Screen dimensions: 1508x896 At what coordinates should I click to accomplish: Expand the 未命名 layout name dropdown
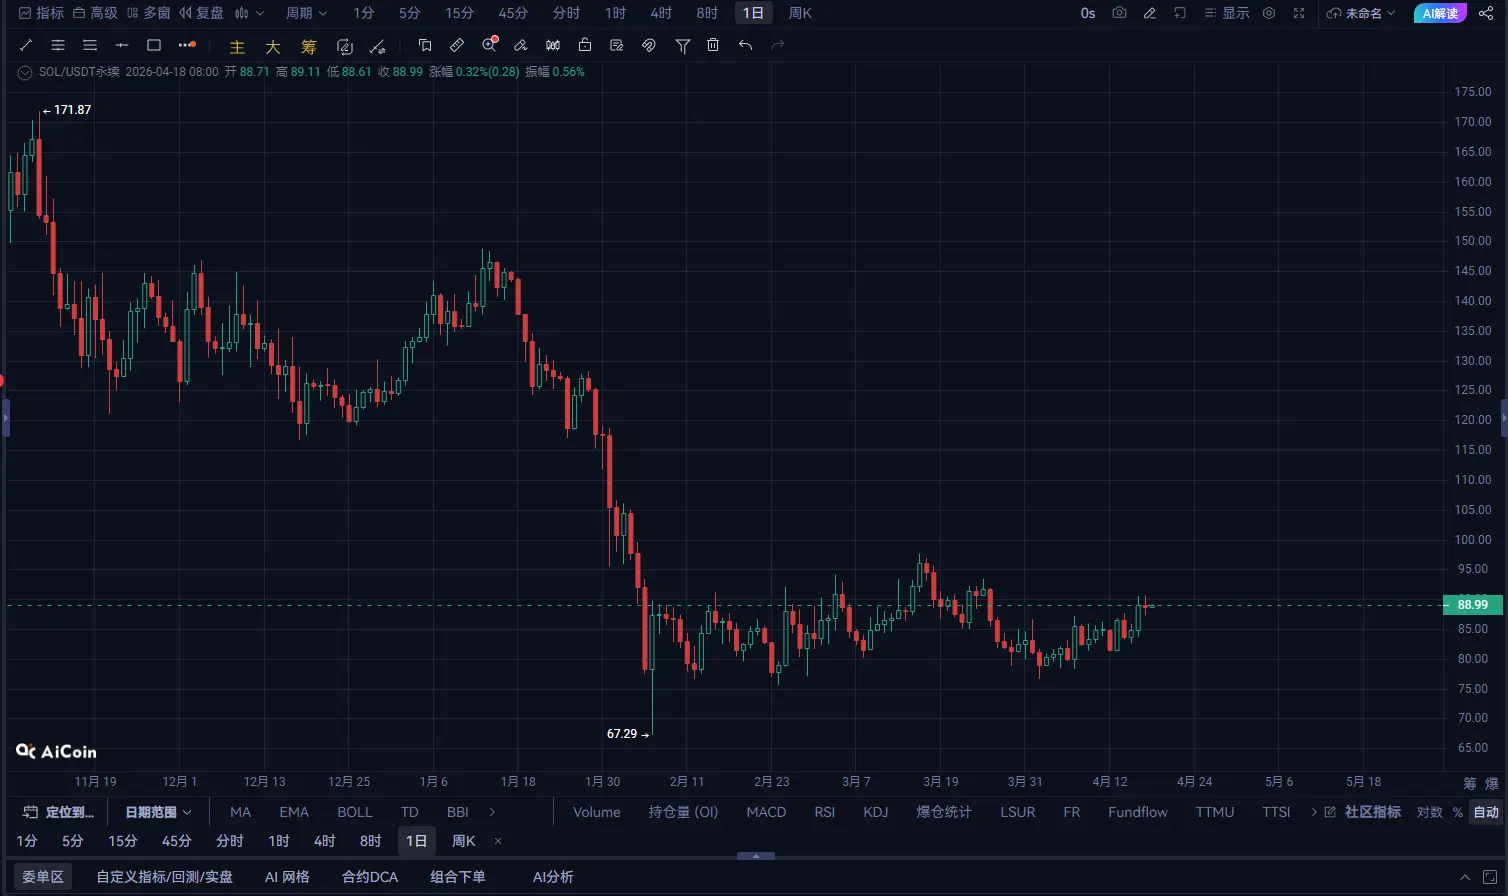(1361, 13)
